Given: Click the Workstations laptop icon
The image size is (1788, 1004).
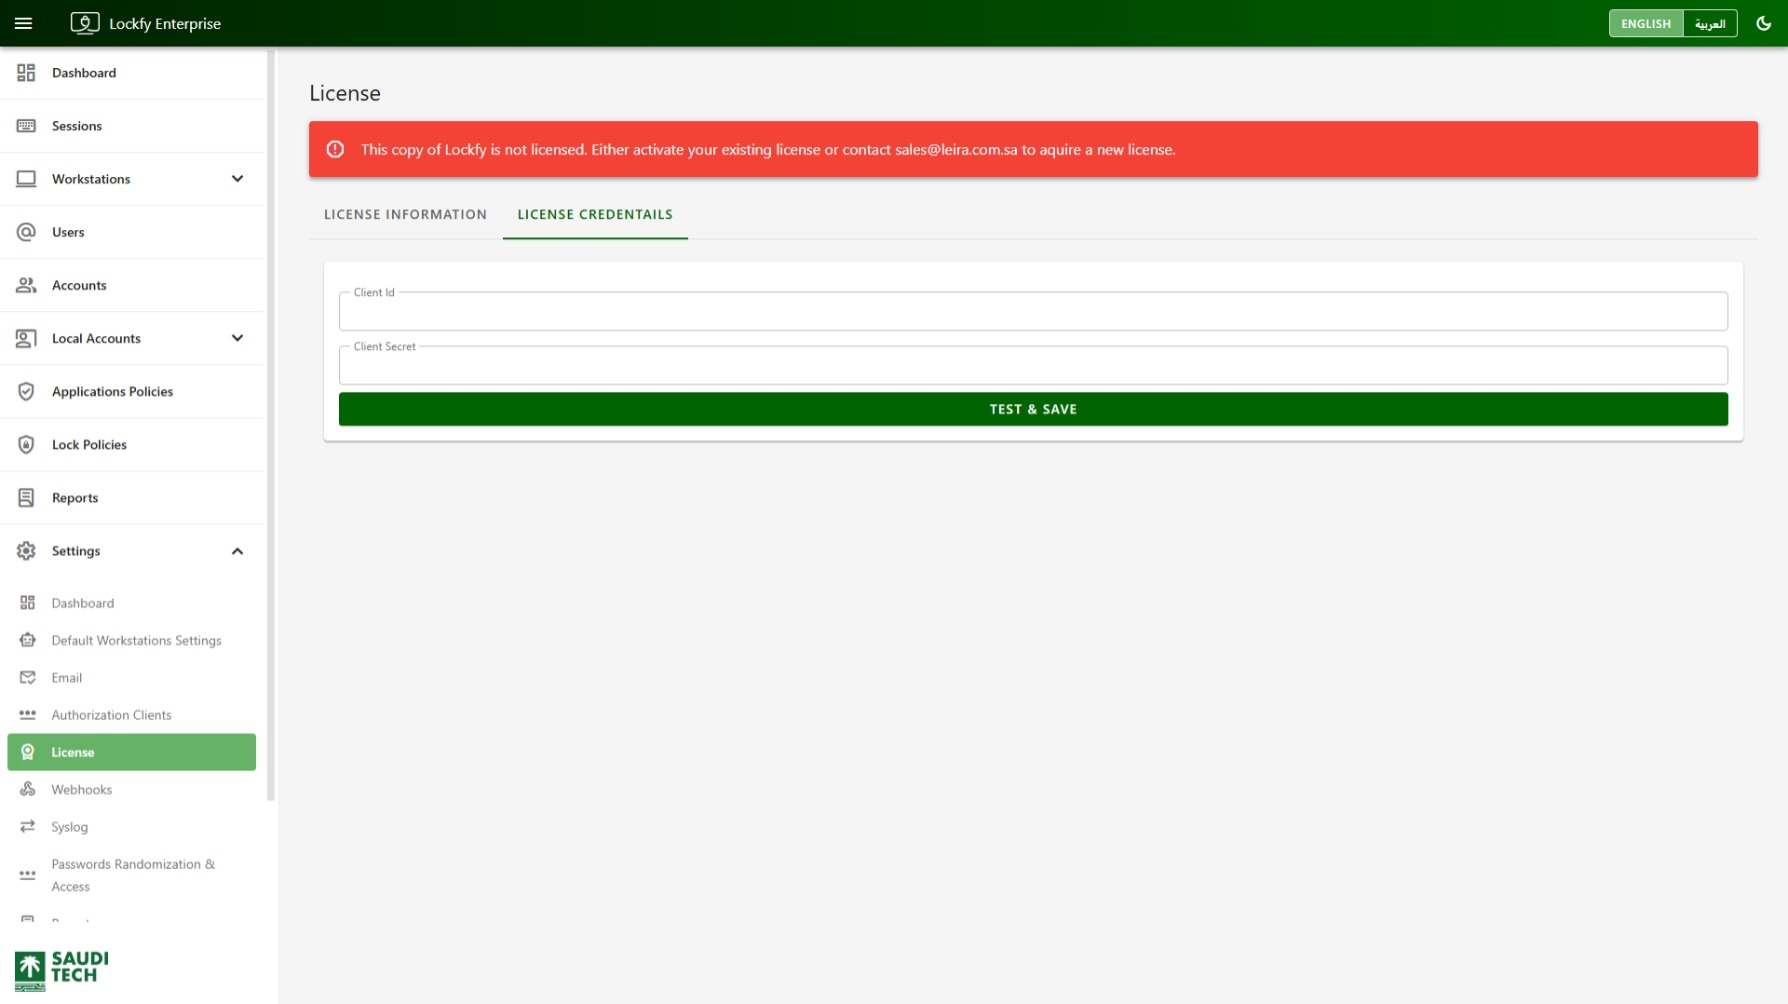Looking at the screenshot, I should (26, 179).
